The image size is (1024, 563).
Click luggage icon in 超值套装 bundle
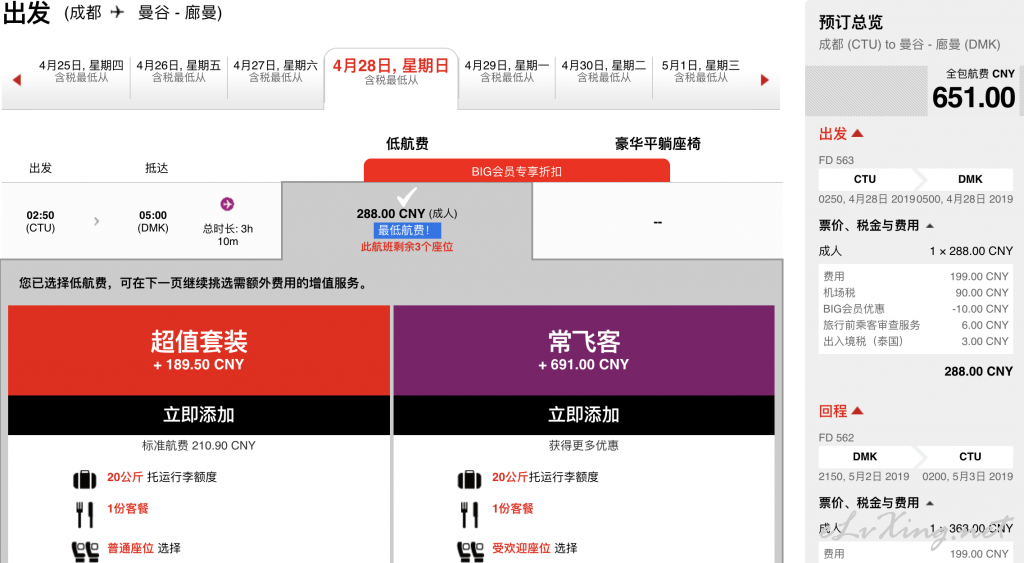click(x=84, y=479)
